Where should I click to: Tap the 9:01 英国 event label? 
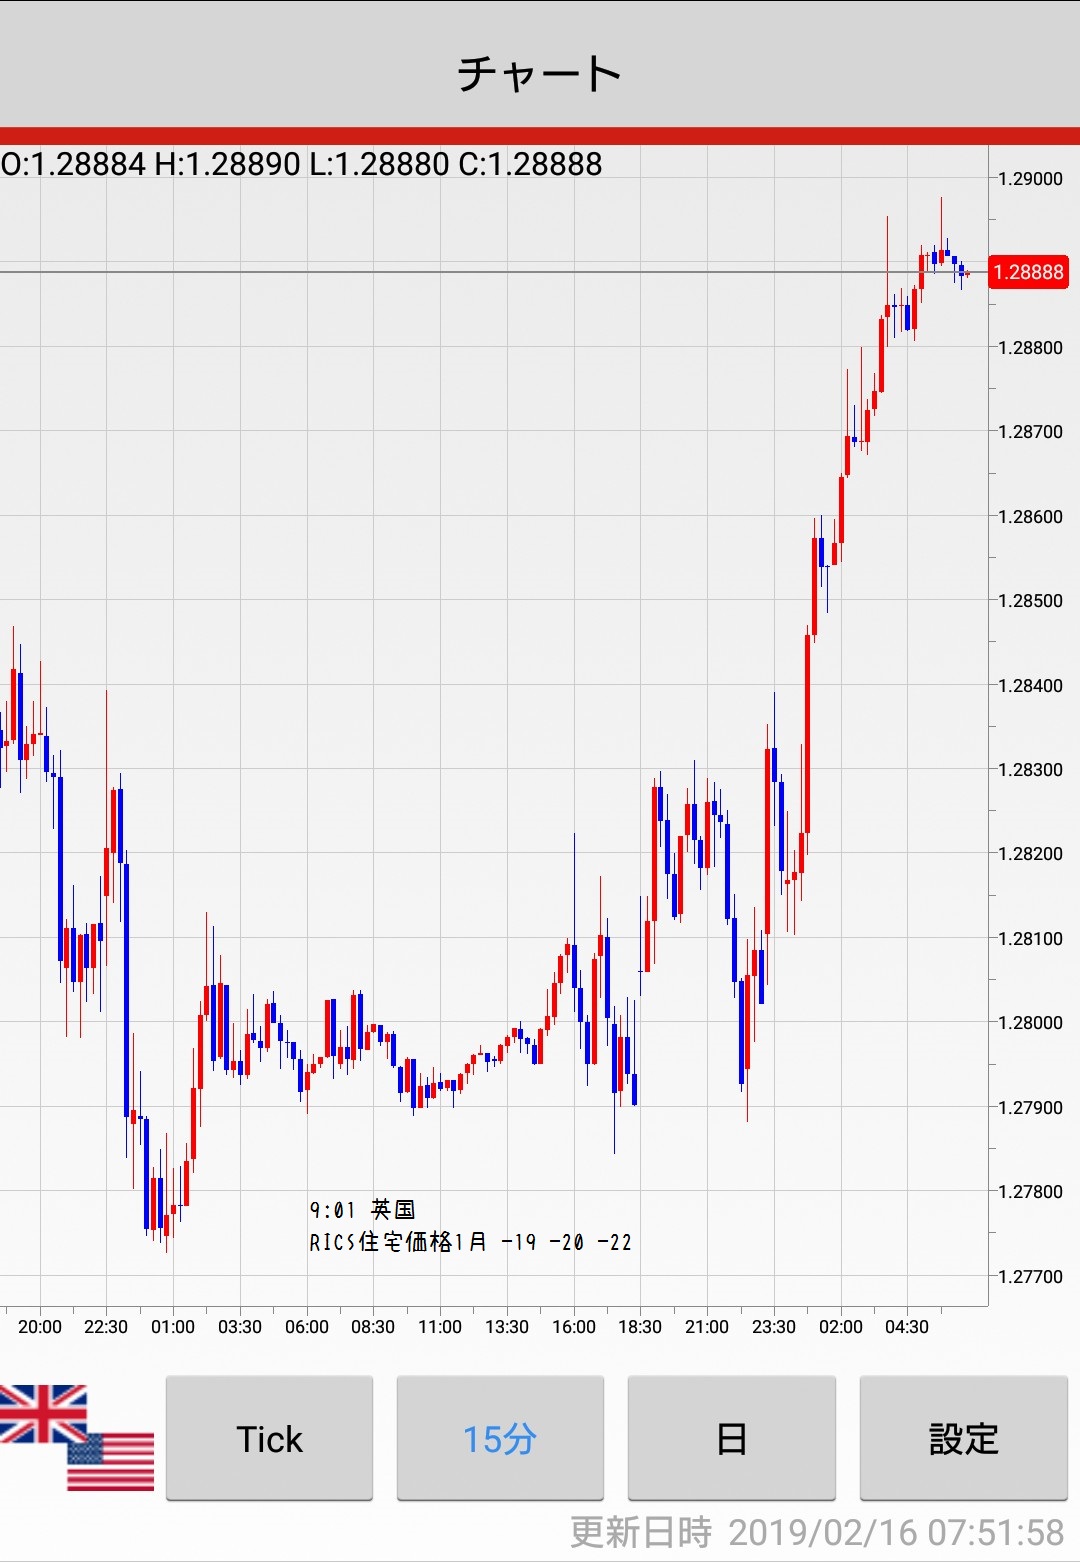[x=362, y=1210]
